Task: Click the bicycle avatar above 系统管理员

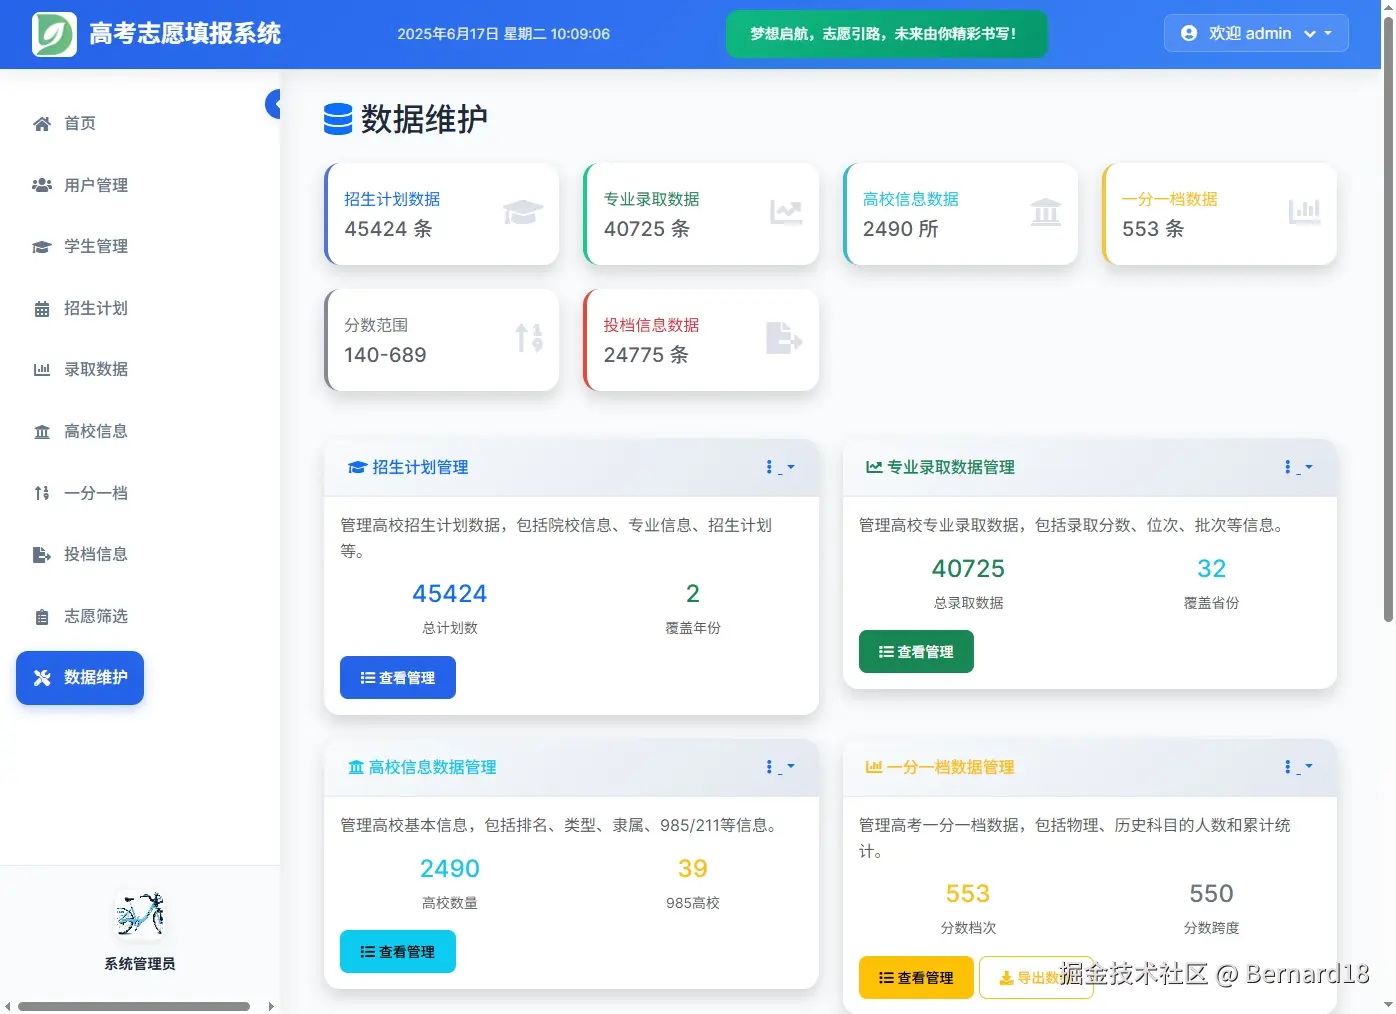Action: (x=140, y=914)
